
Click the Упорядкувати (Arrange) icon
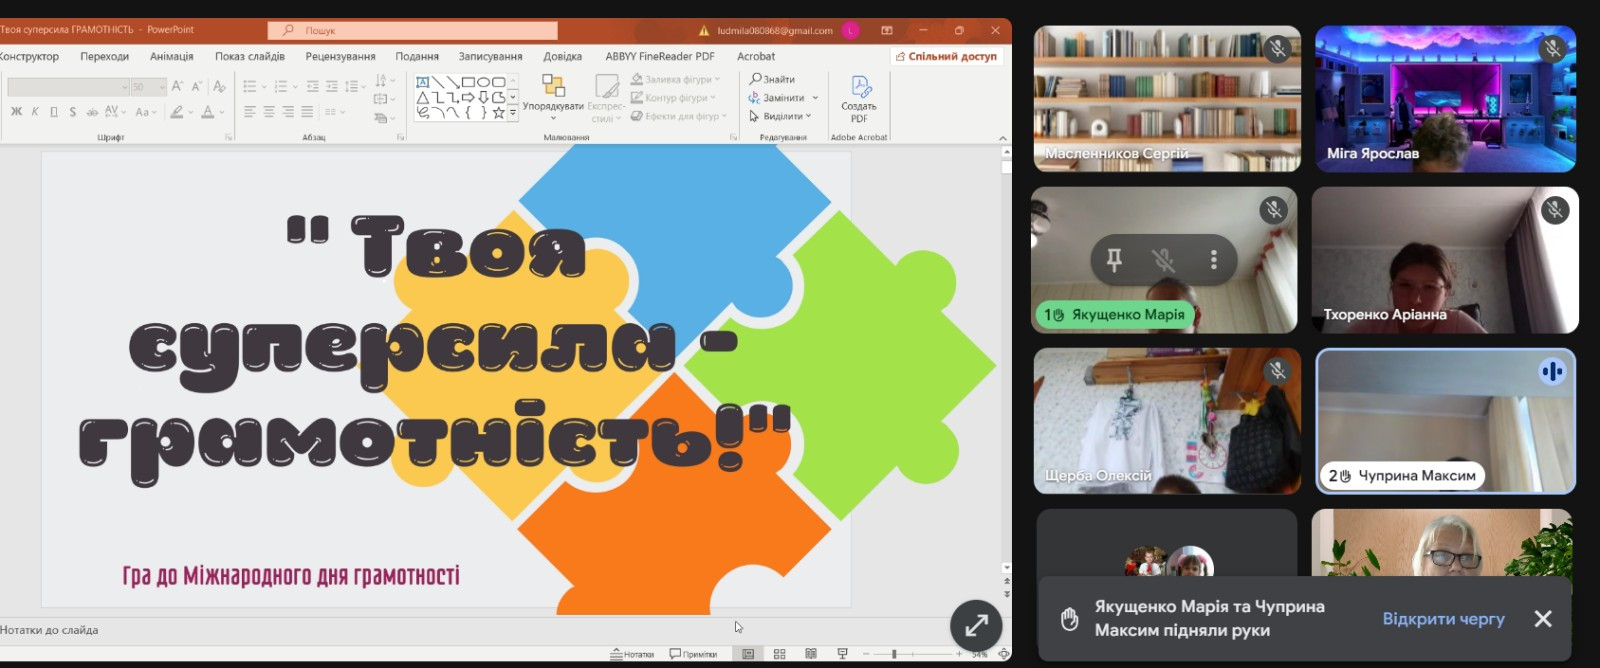[x=553, y=86]
